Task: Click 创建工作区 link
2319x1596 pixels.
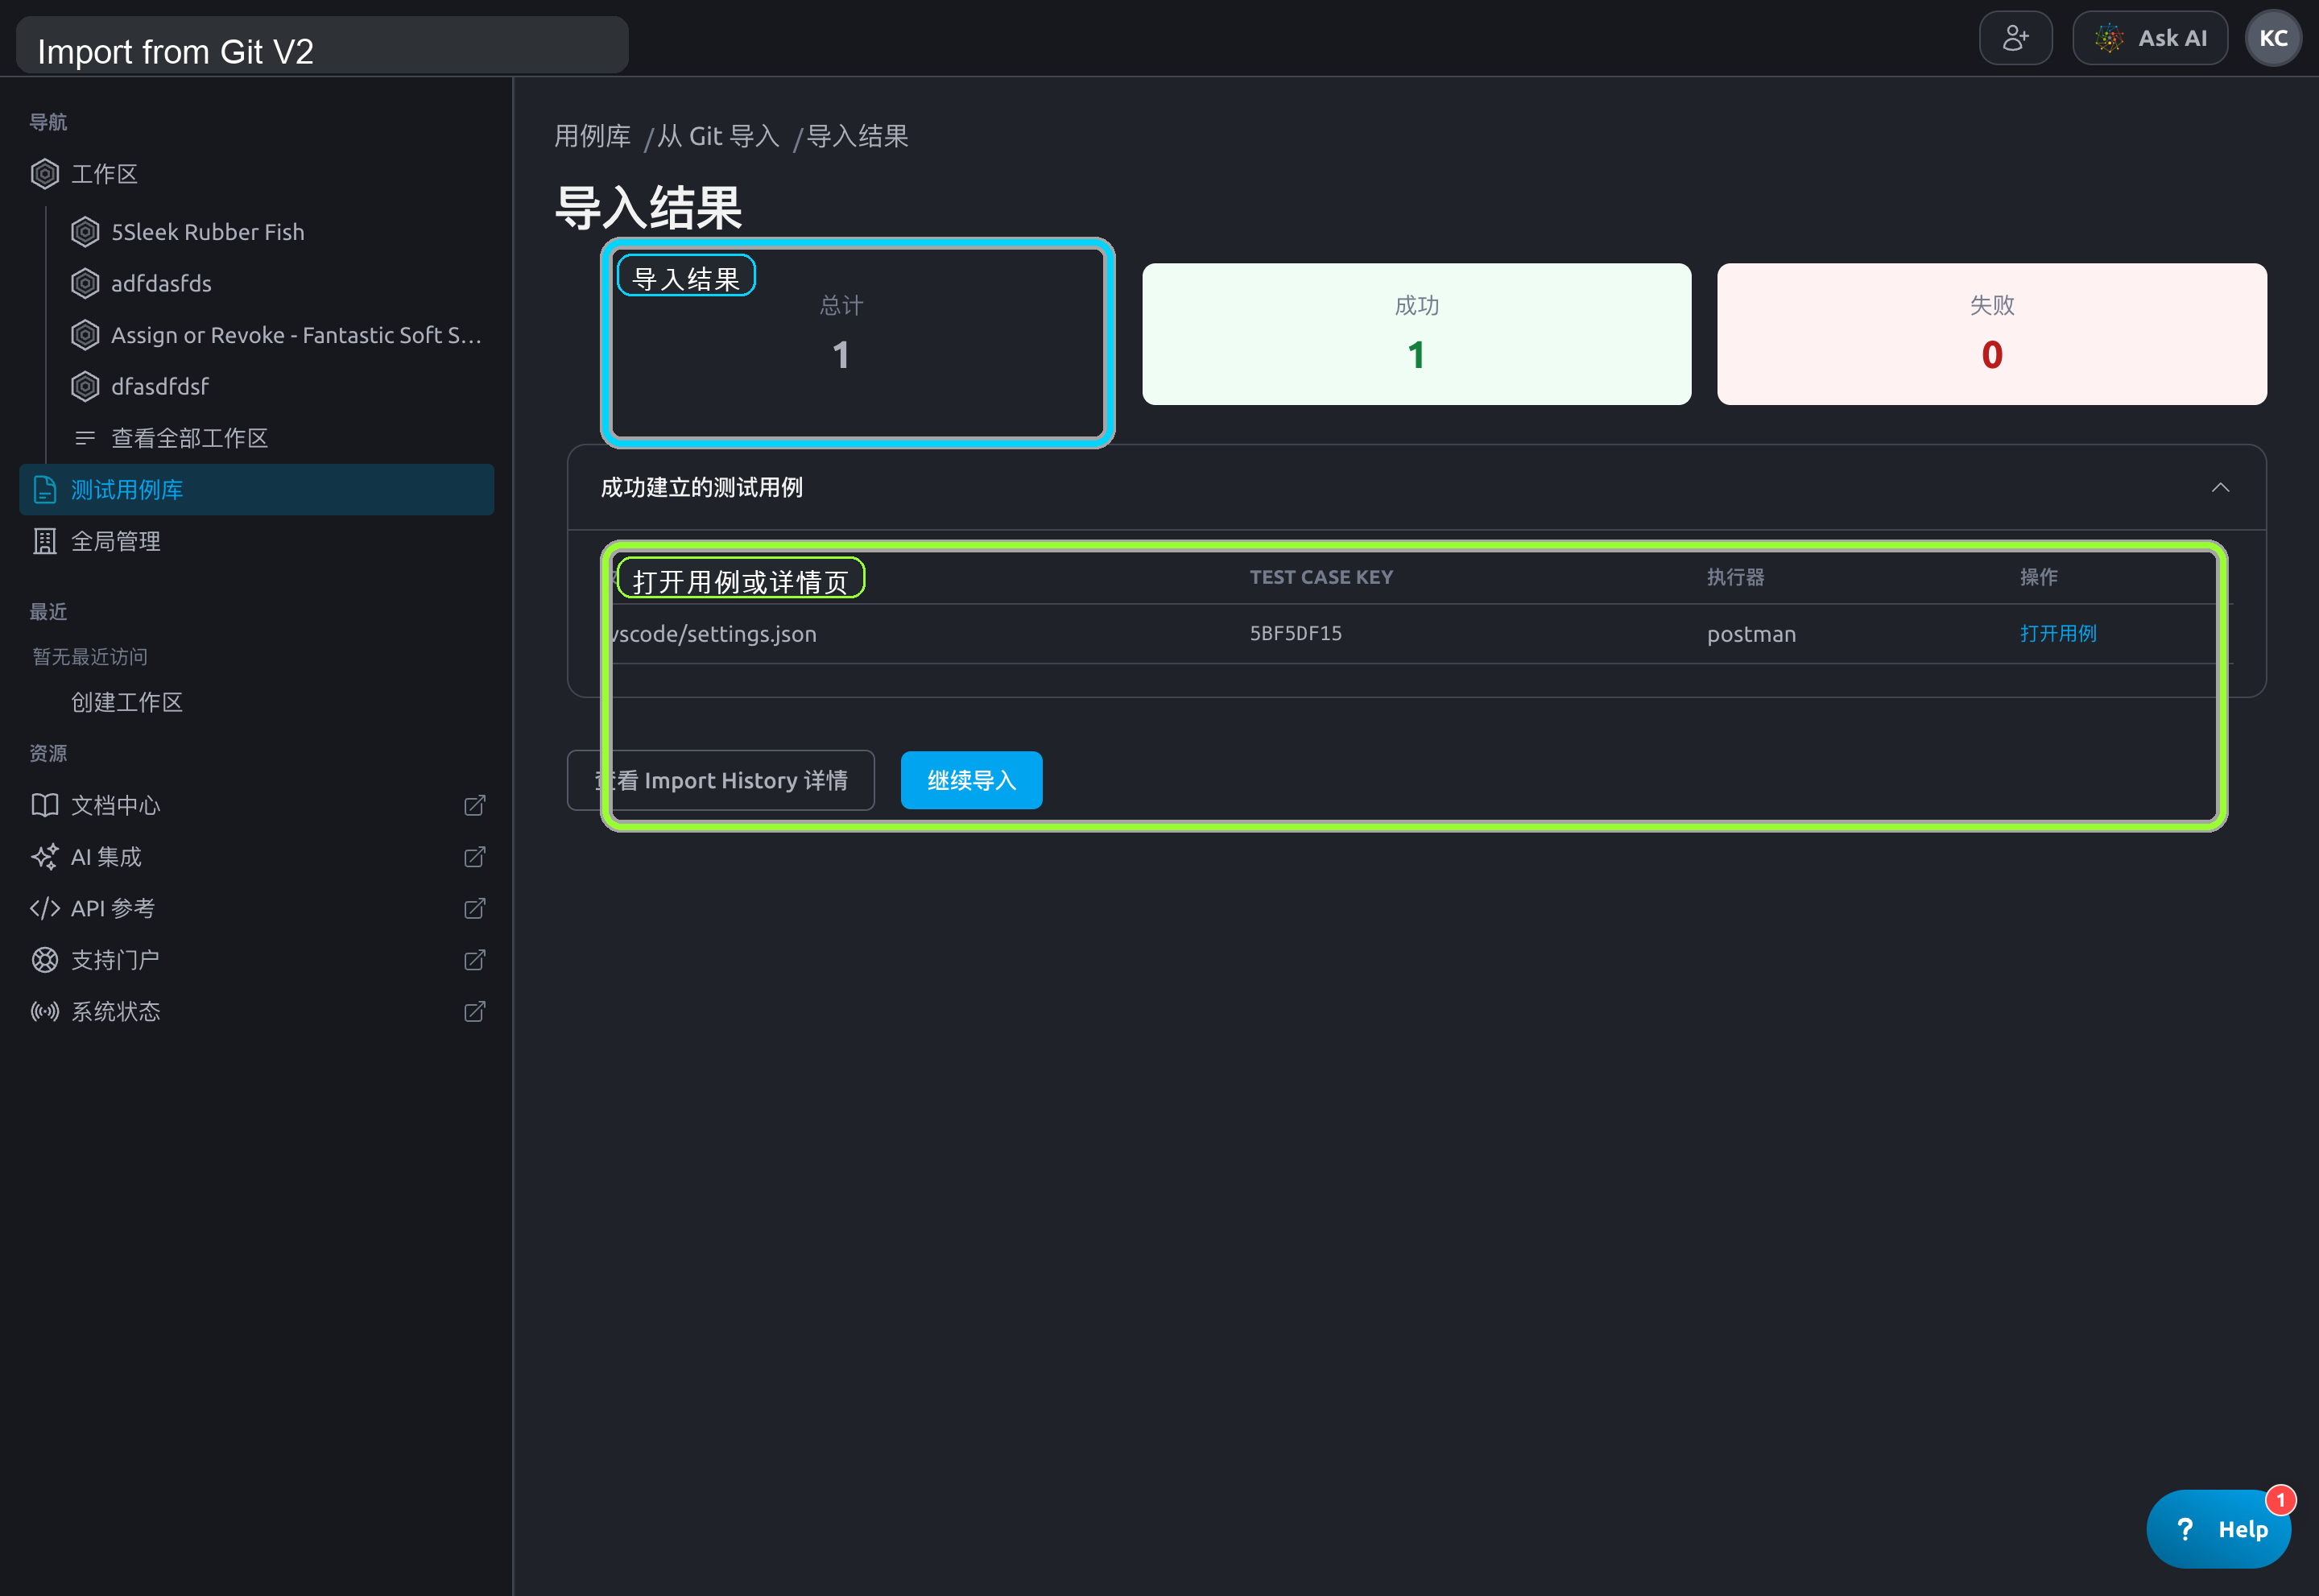Action: pos(127,702)
